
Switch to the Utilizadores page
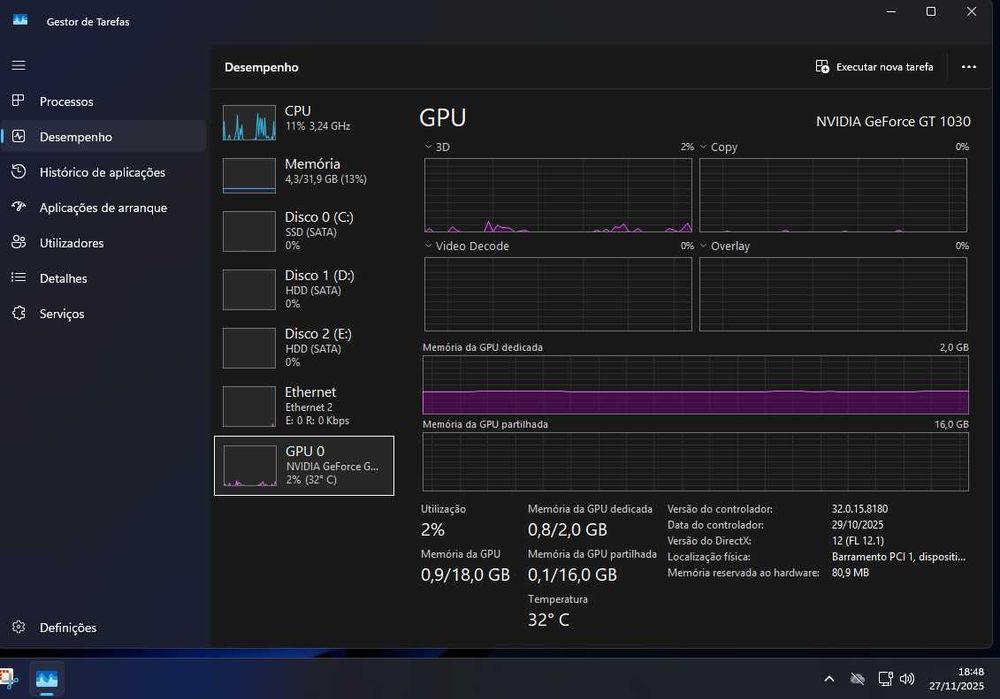[x=103, y=243]
